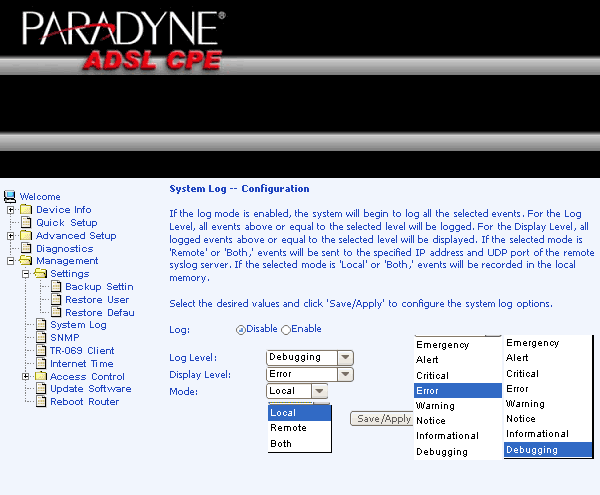This screenshot has height=495, width=600.
Task: Click the Backup Settings page icon
Action: tap(56, 286)
